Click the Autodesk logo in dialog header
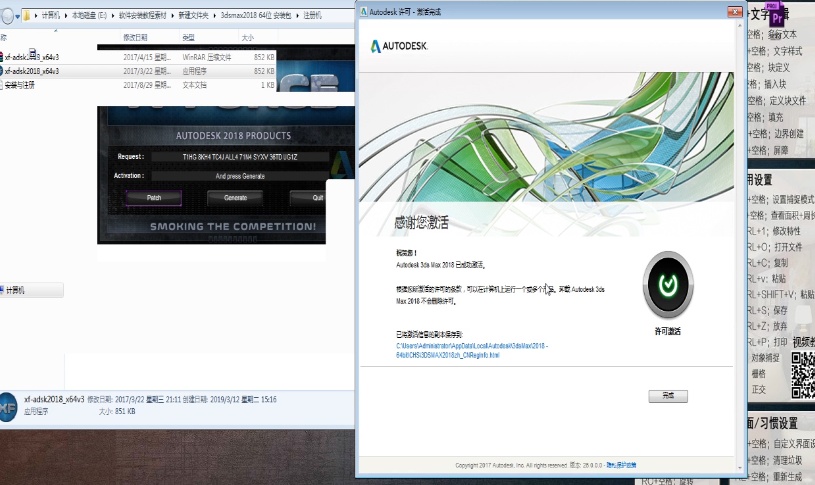The image size is (815, 485). [399, 46]
